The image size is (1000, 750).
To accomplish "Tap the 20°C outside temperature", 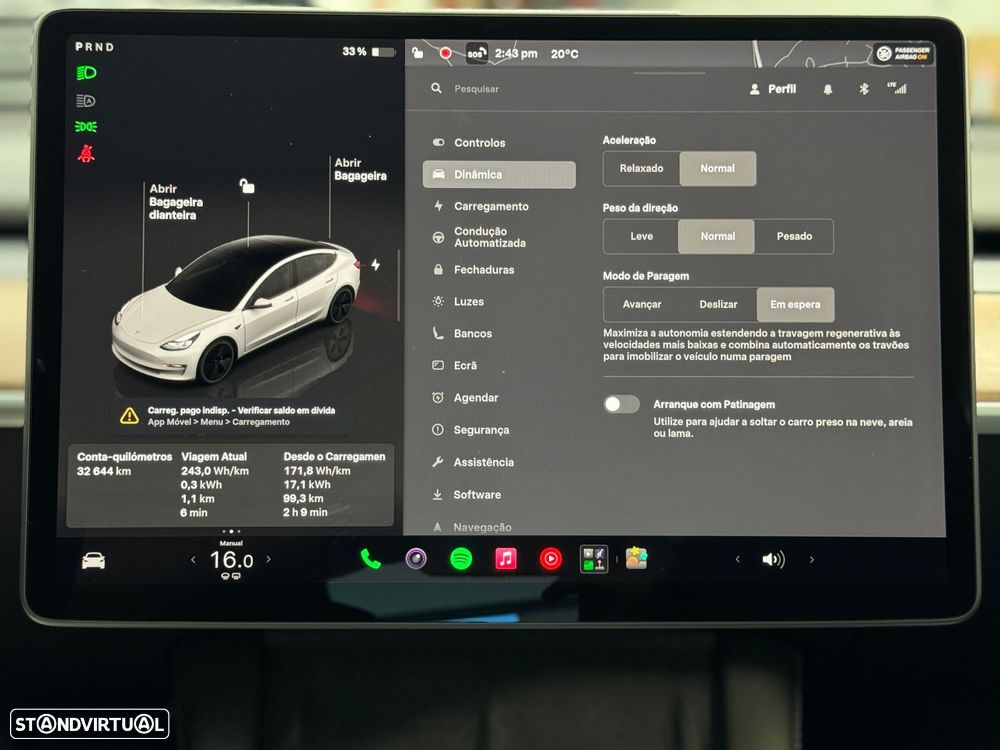I will coord(564,54).
